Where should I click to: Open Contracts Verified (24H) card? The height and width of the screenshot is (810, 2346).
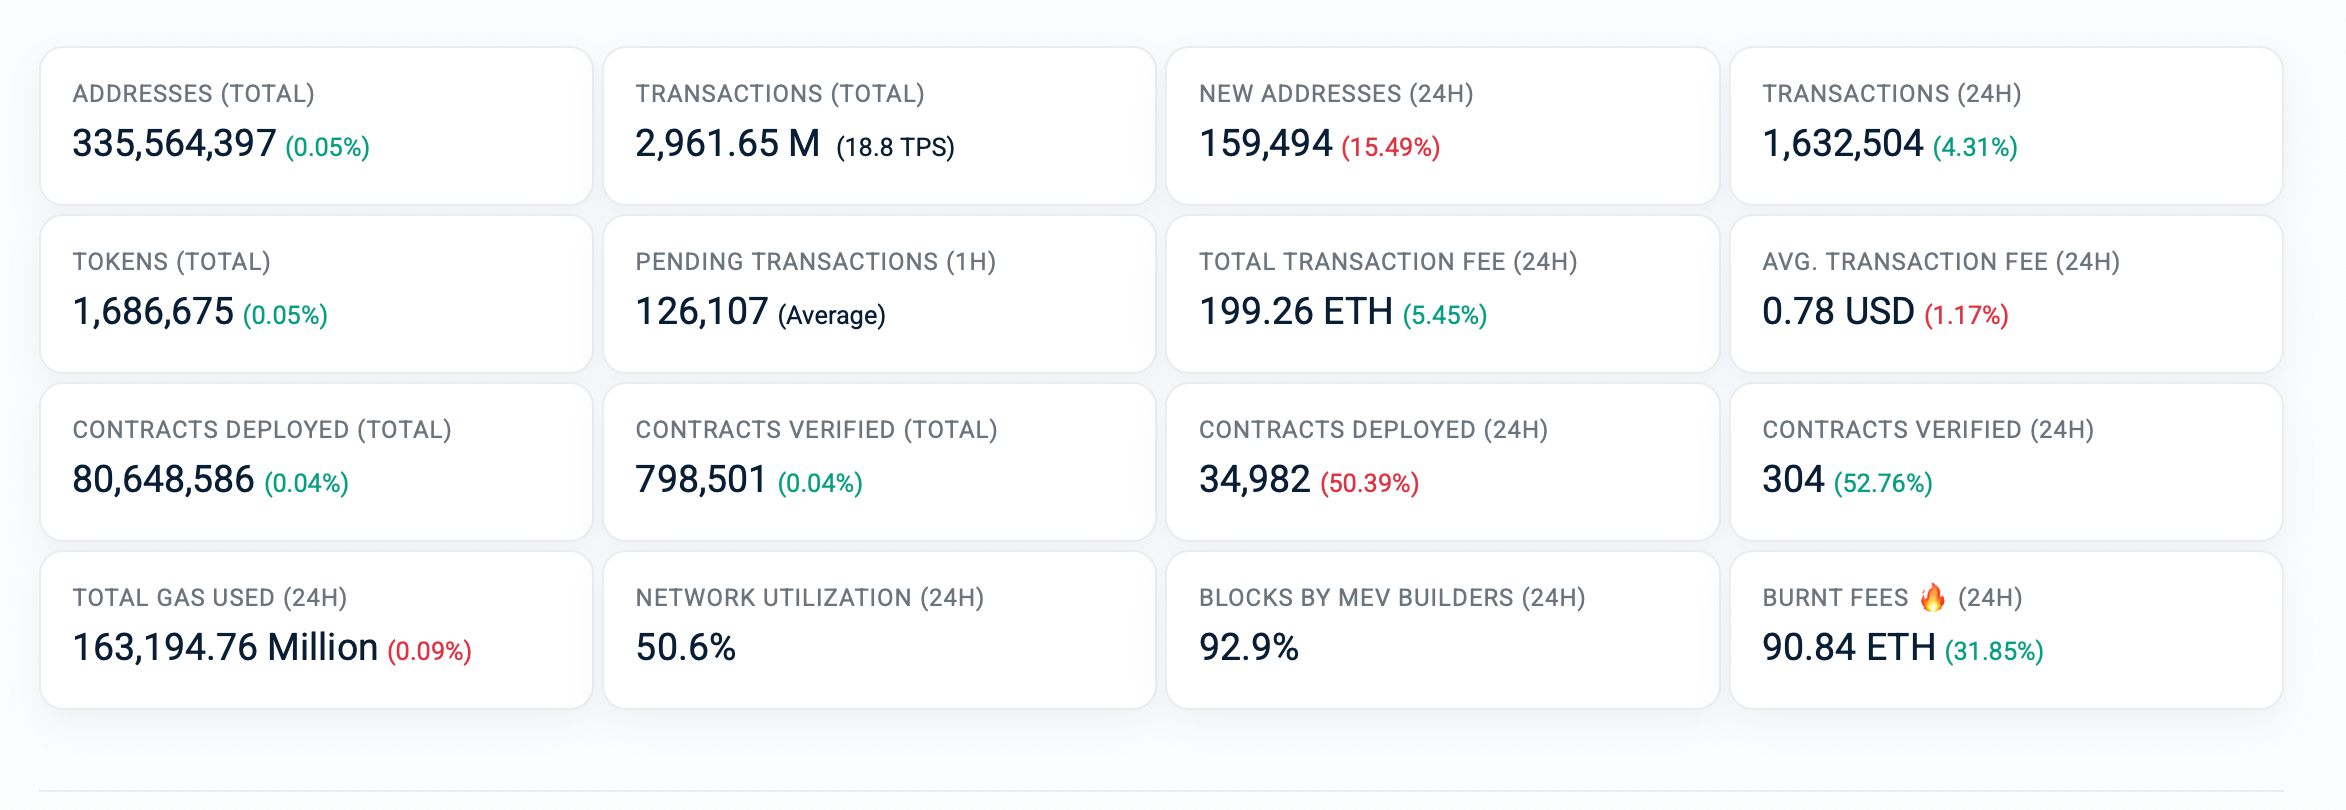pyautogui.click(x=2005, y=462)
